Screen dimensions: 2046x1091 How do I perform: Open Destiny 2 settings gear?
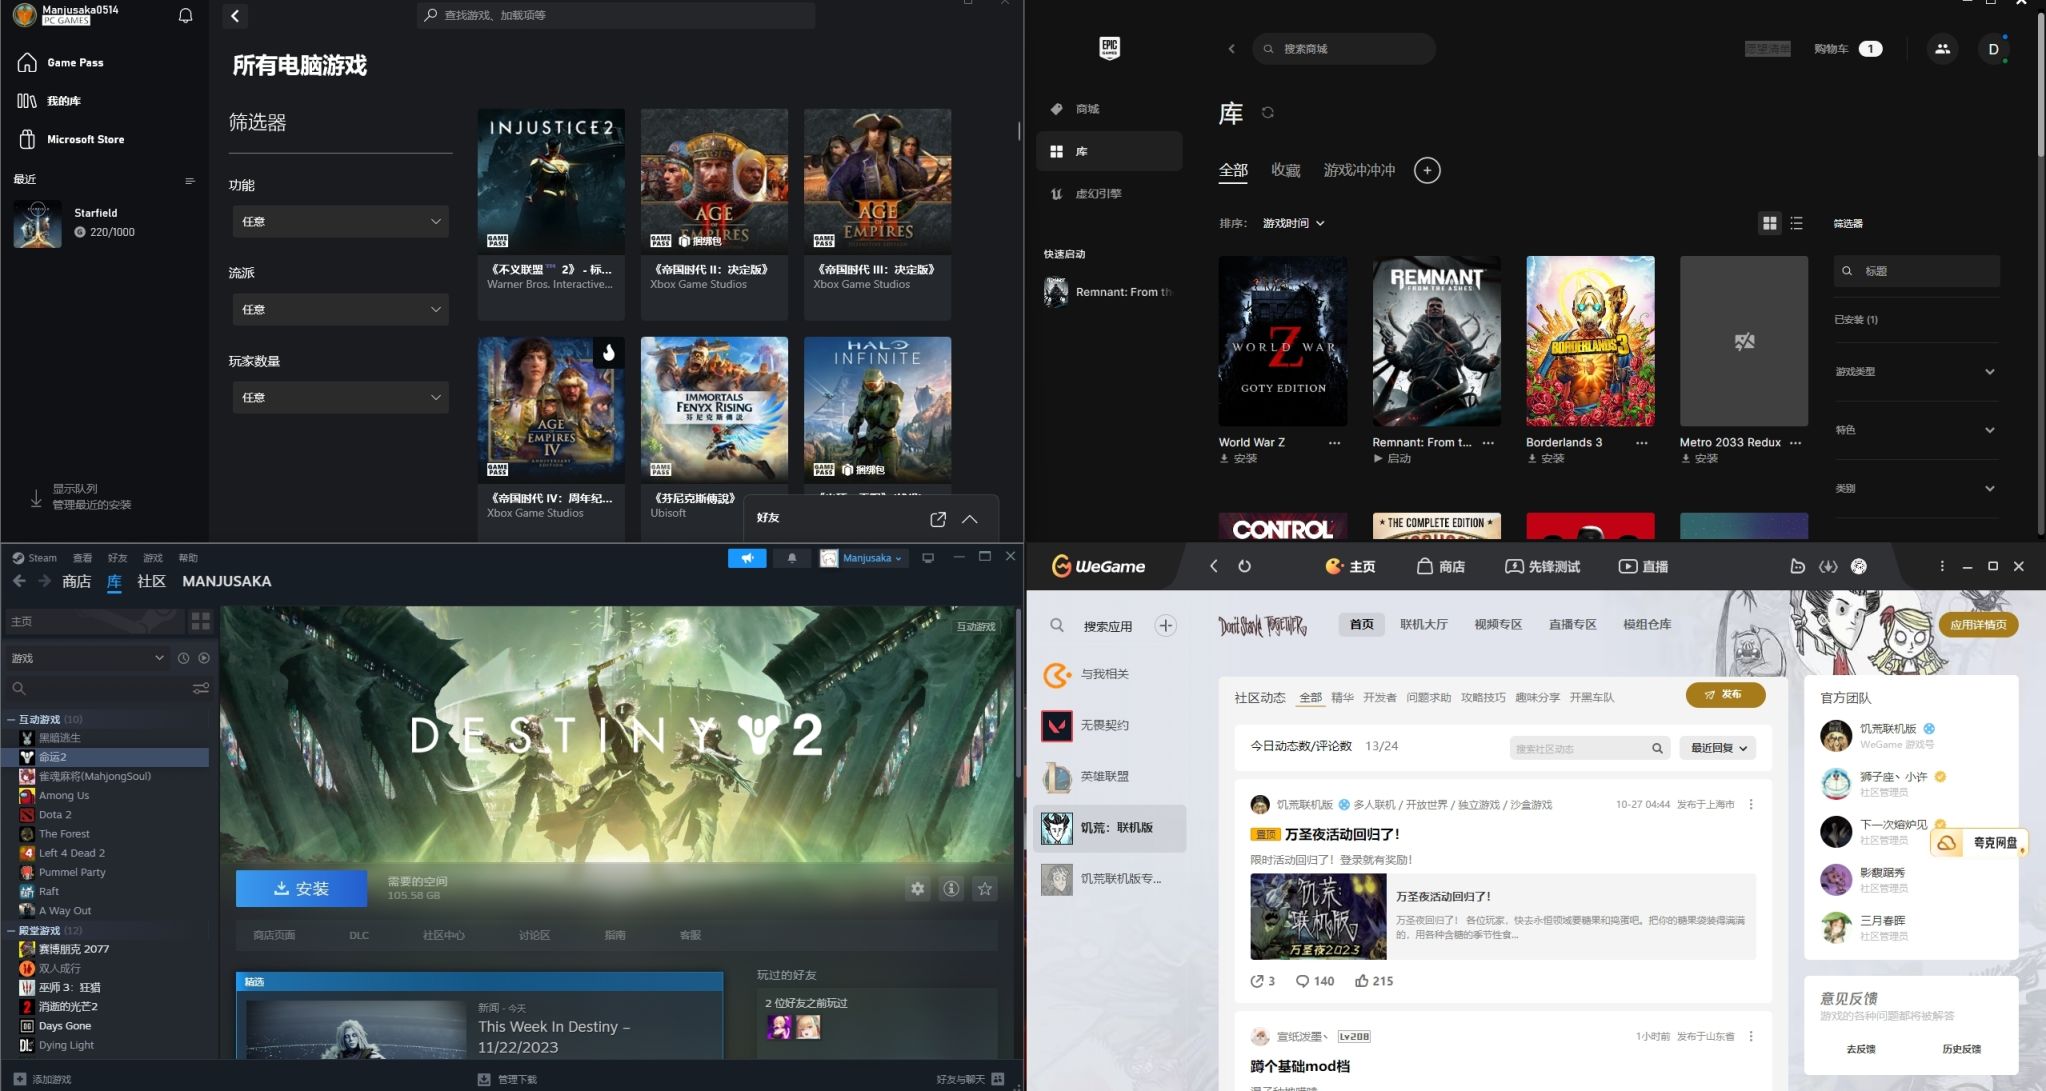pyautogui.click(x=917, y=888)
